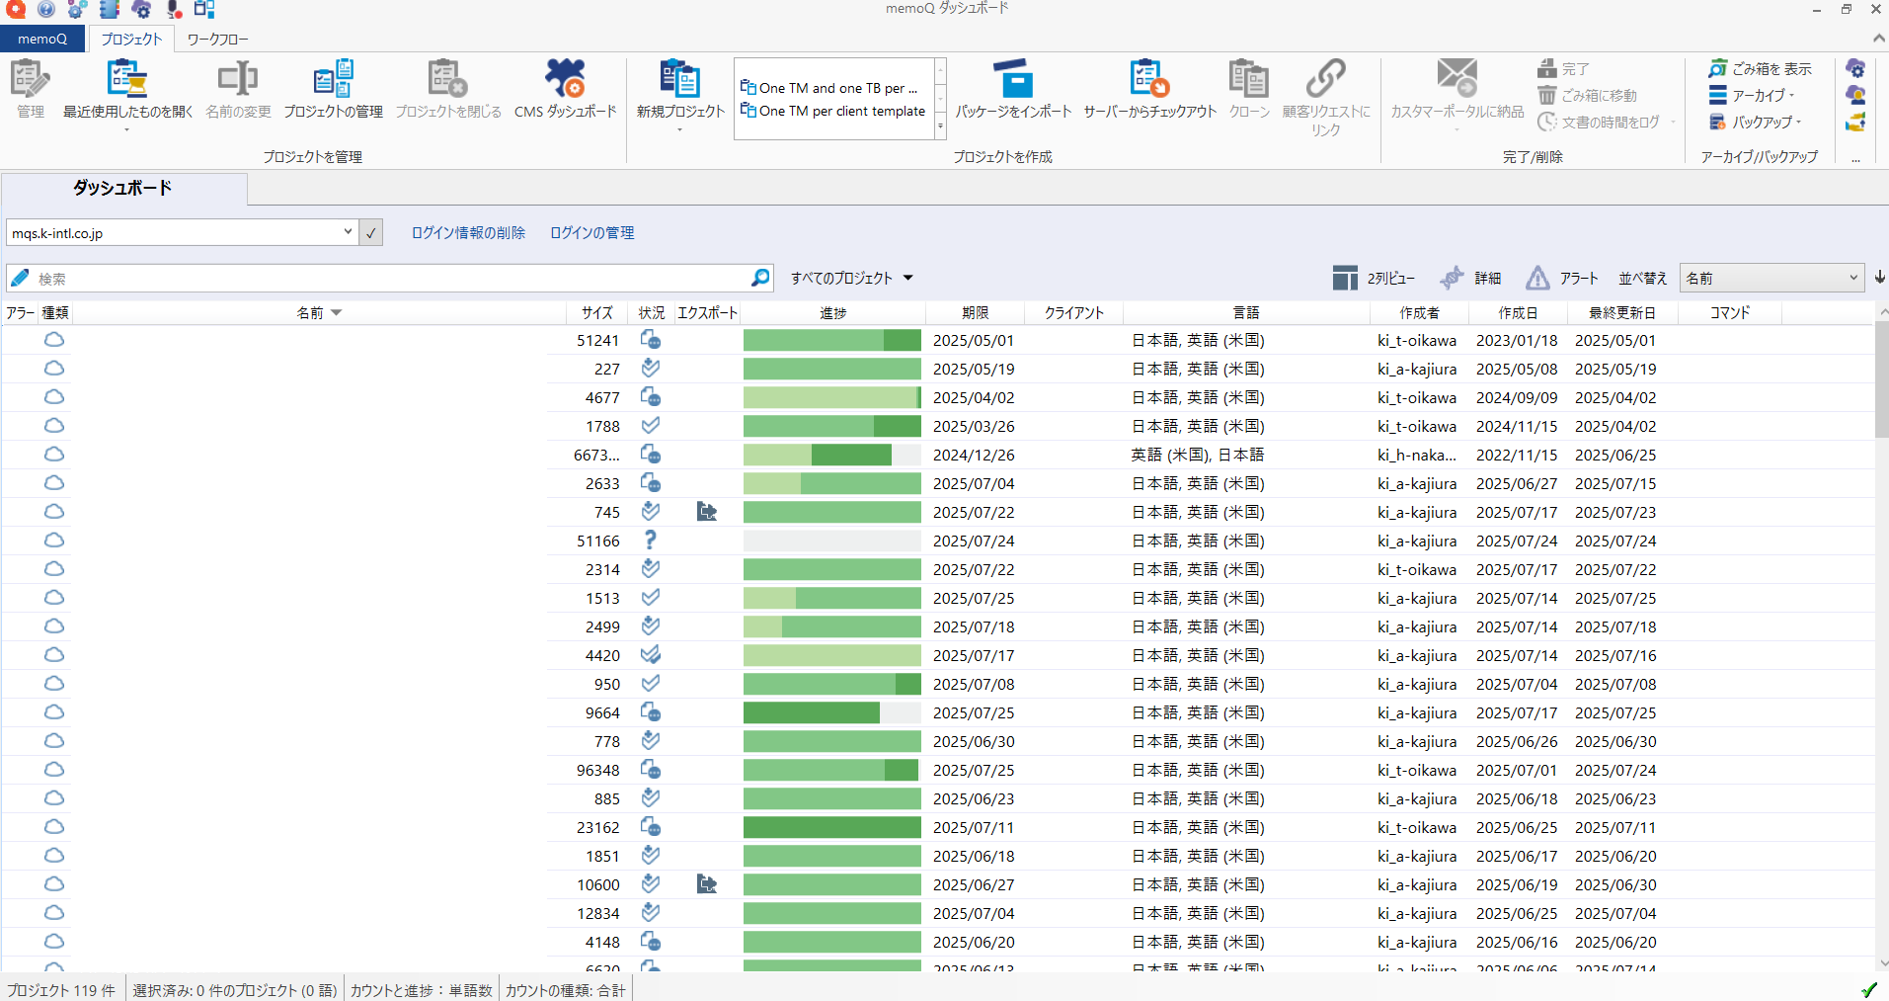Click ログイン情報の削除 link

tap(468, 232)
